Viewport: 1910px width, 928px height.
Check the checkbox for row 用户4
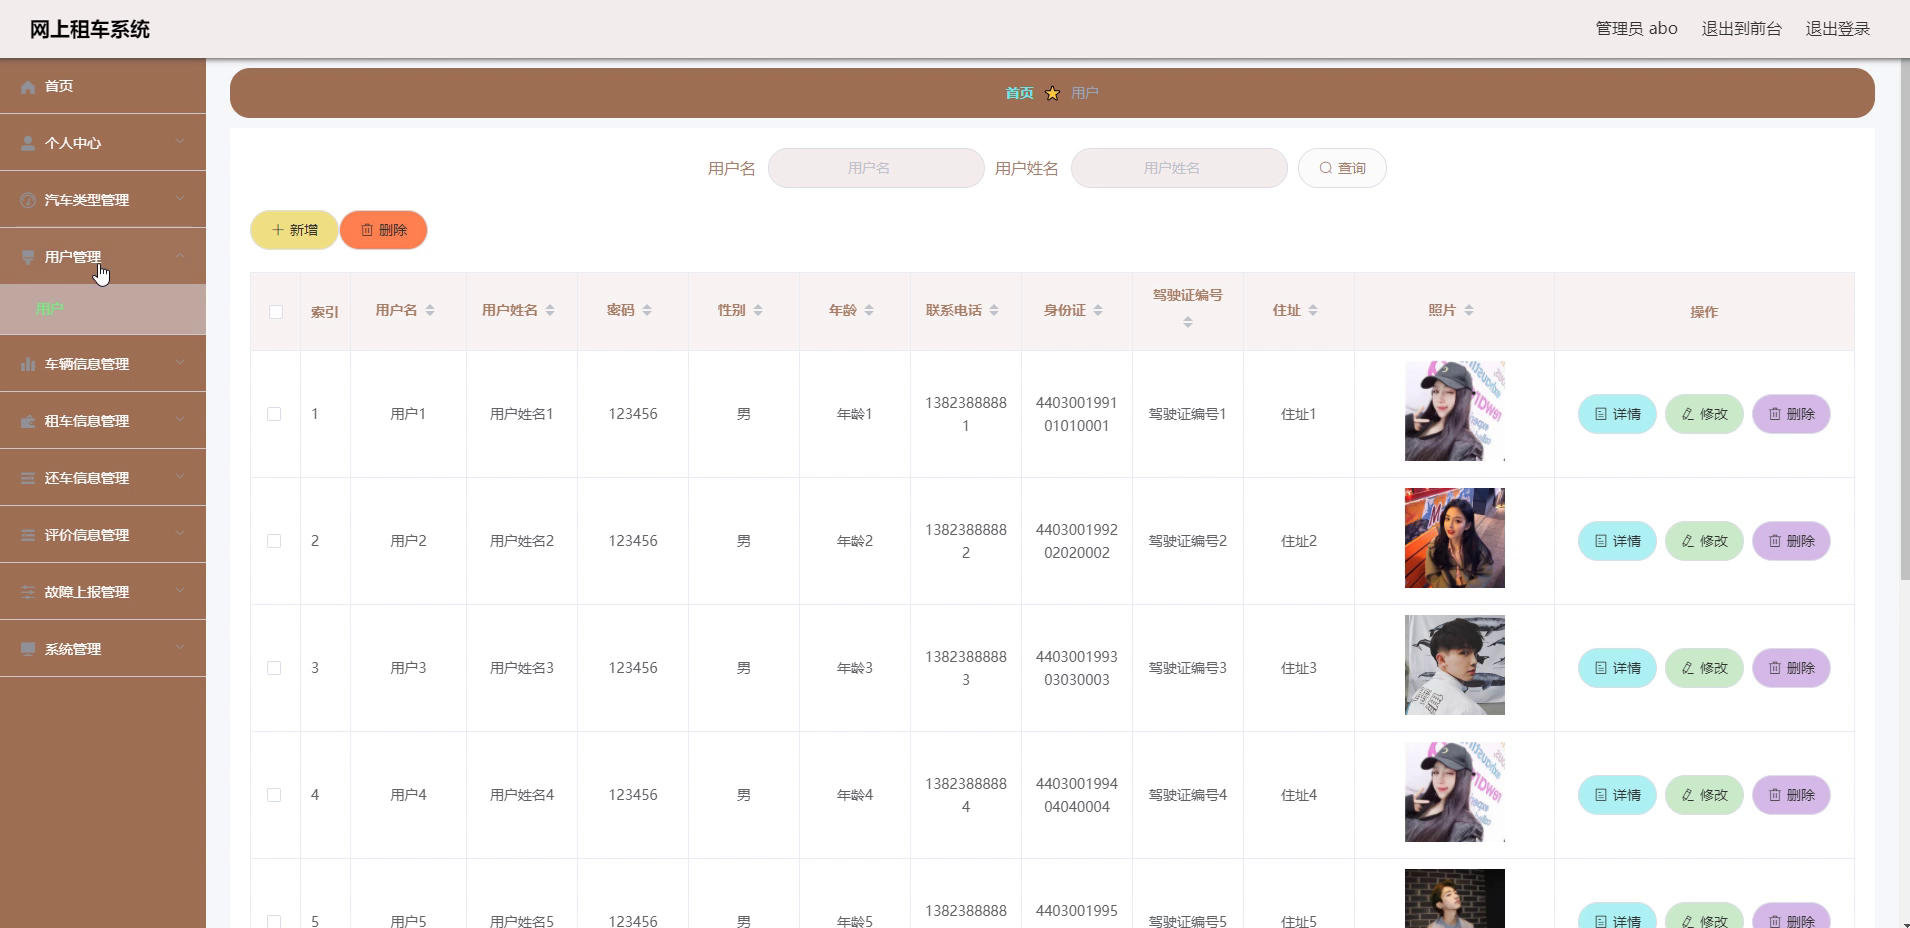274,795
